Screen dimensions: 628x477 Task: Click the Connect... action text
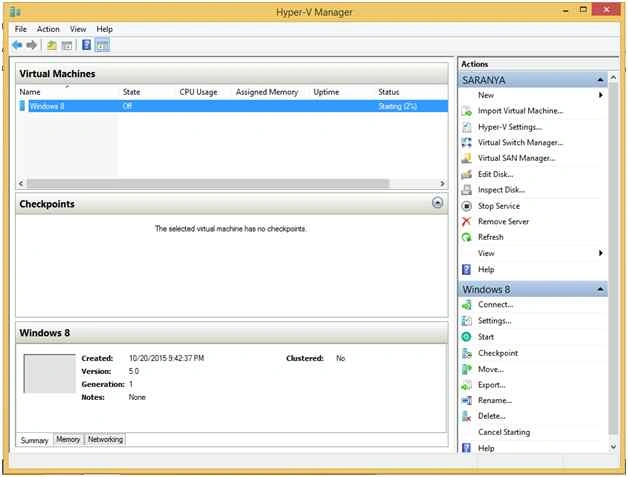click(495, 305)
